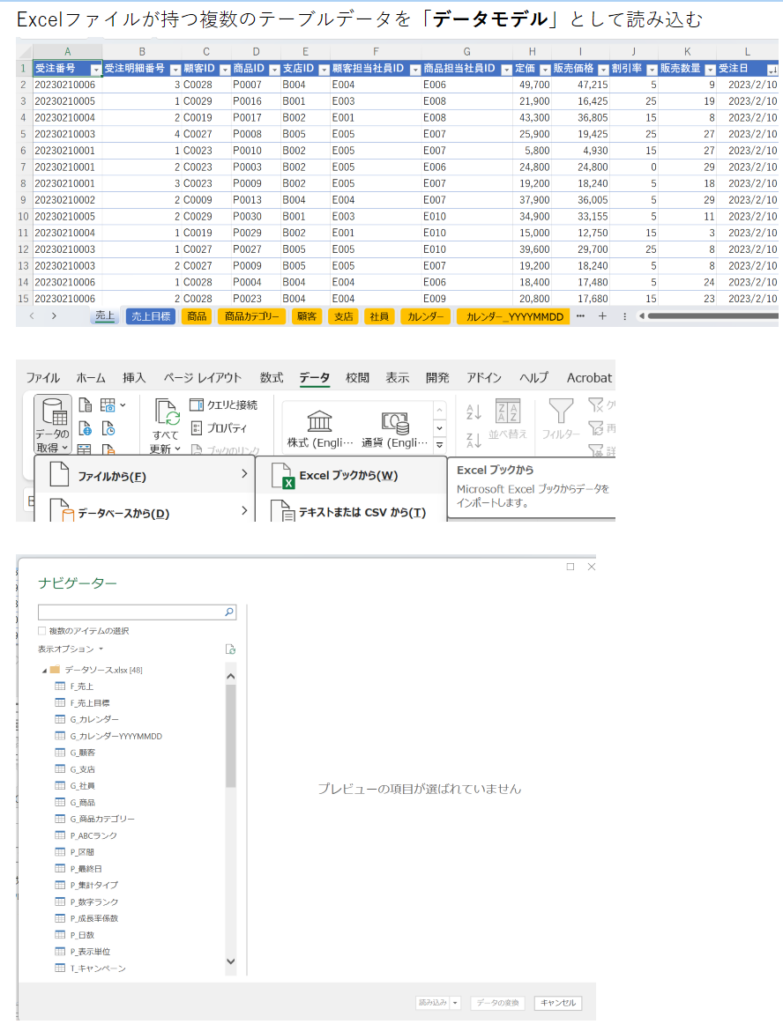The height and width of the screenshot is (1024, 783).
Task: Switch to カレンダー_YYYYMMDD sheet tab
Action: (514, 316)
